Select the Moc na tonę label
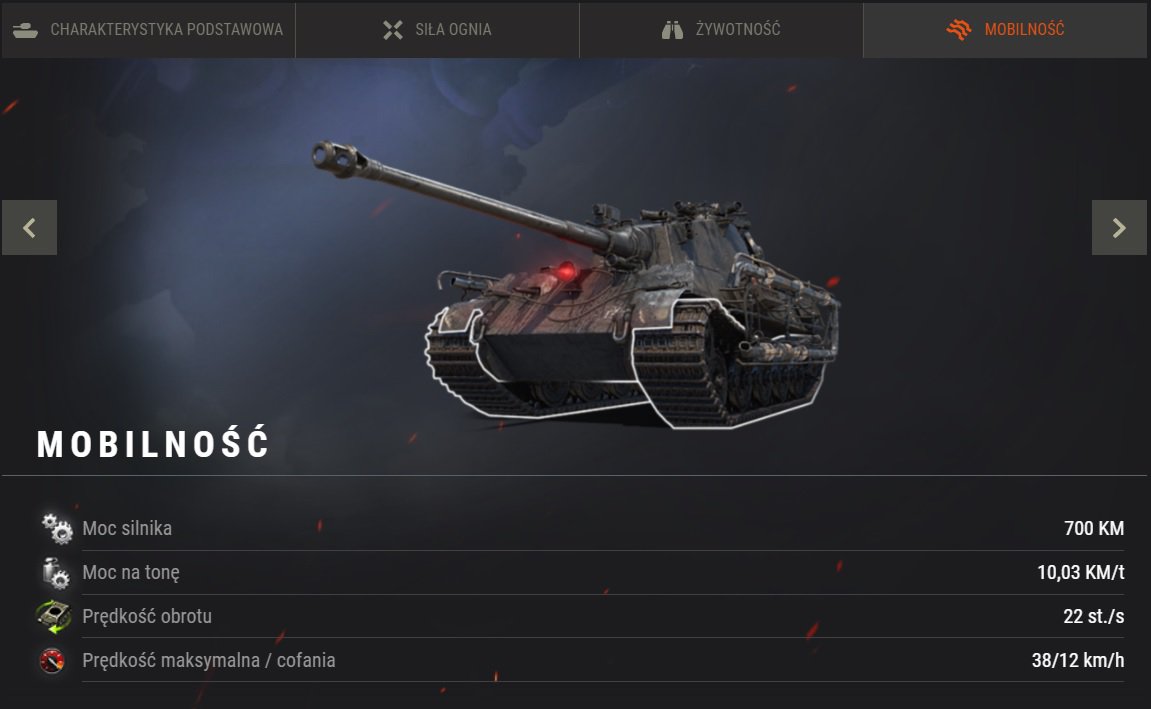Viewport: 1151px width, 709px height. coord(131,572)
